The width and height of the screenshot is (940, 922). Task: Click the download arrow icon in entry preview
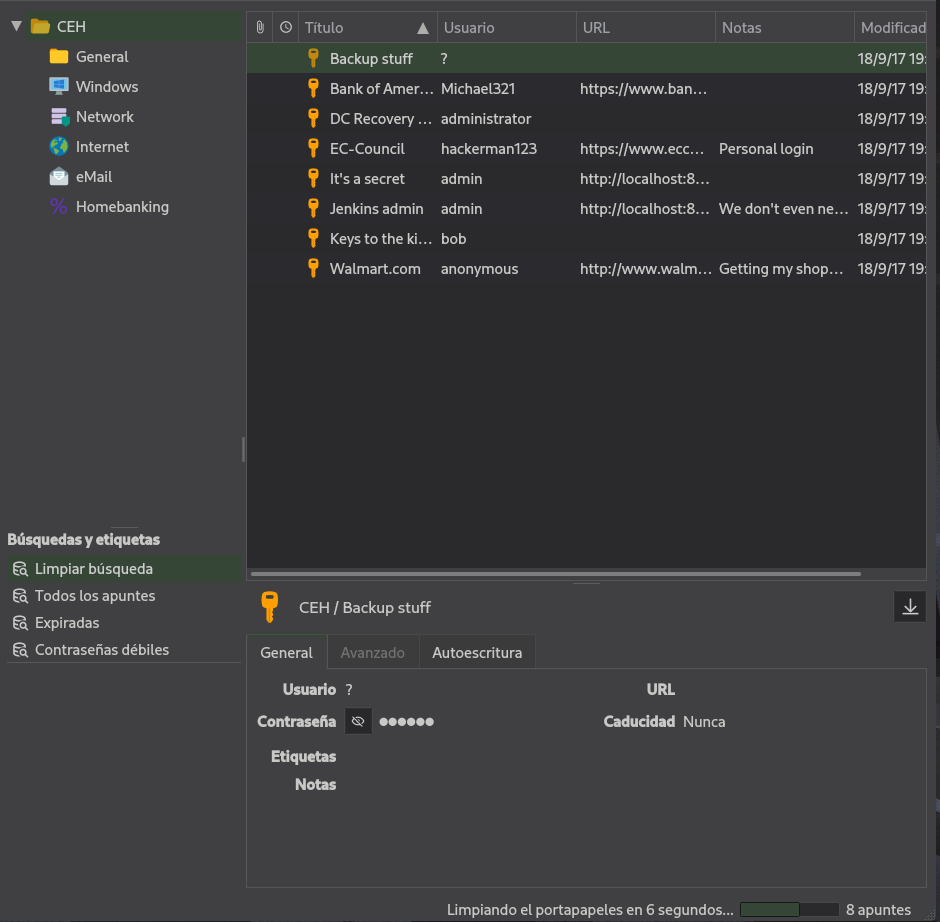(x=910, y=607)
